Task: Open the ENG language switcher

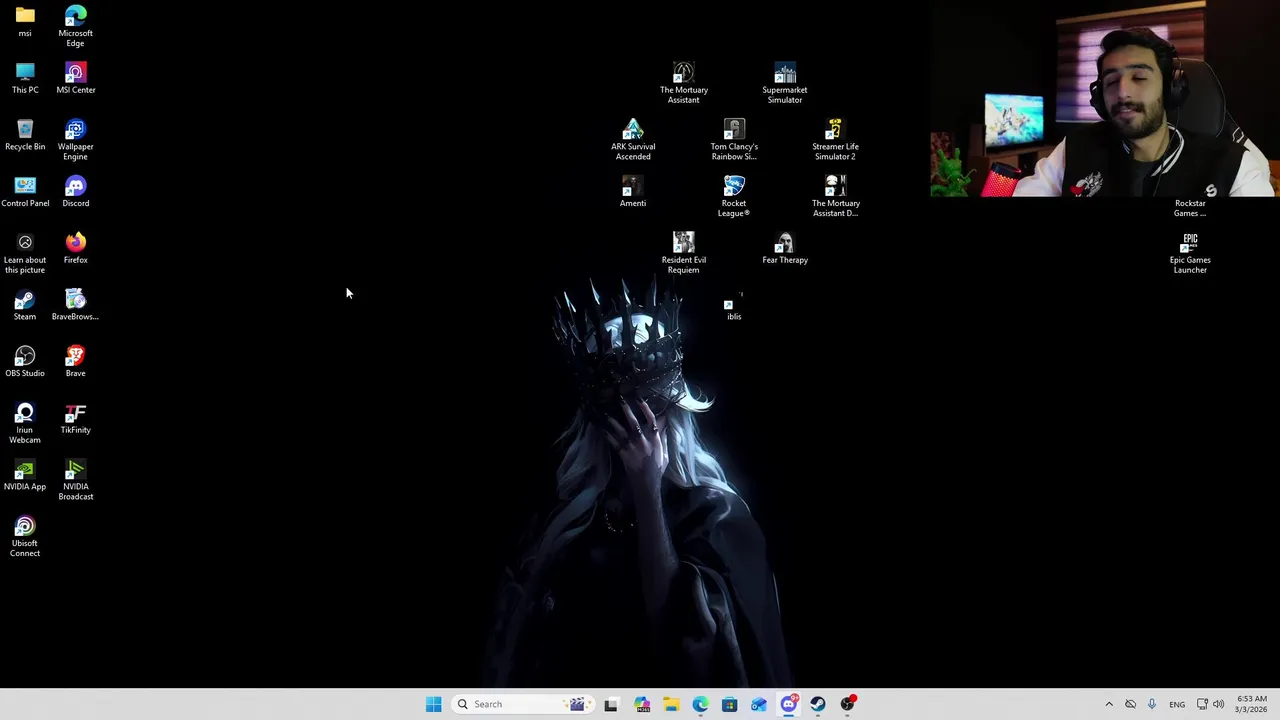Action: point(1177,704)
